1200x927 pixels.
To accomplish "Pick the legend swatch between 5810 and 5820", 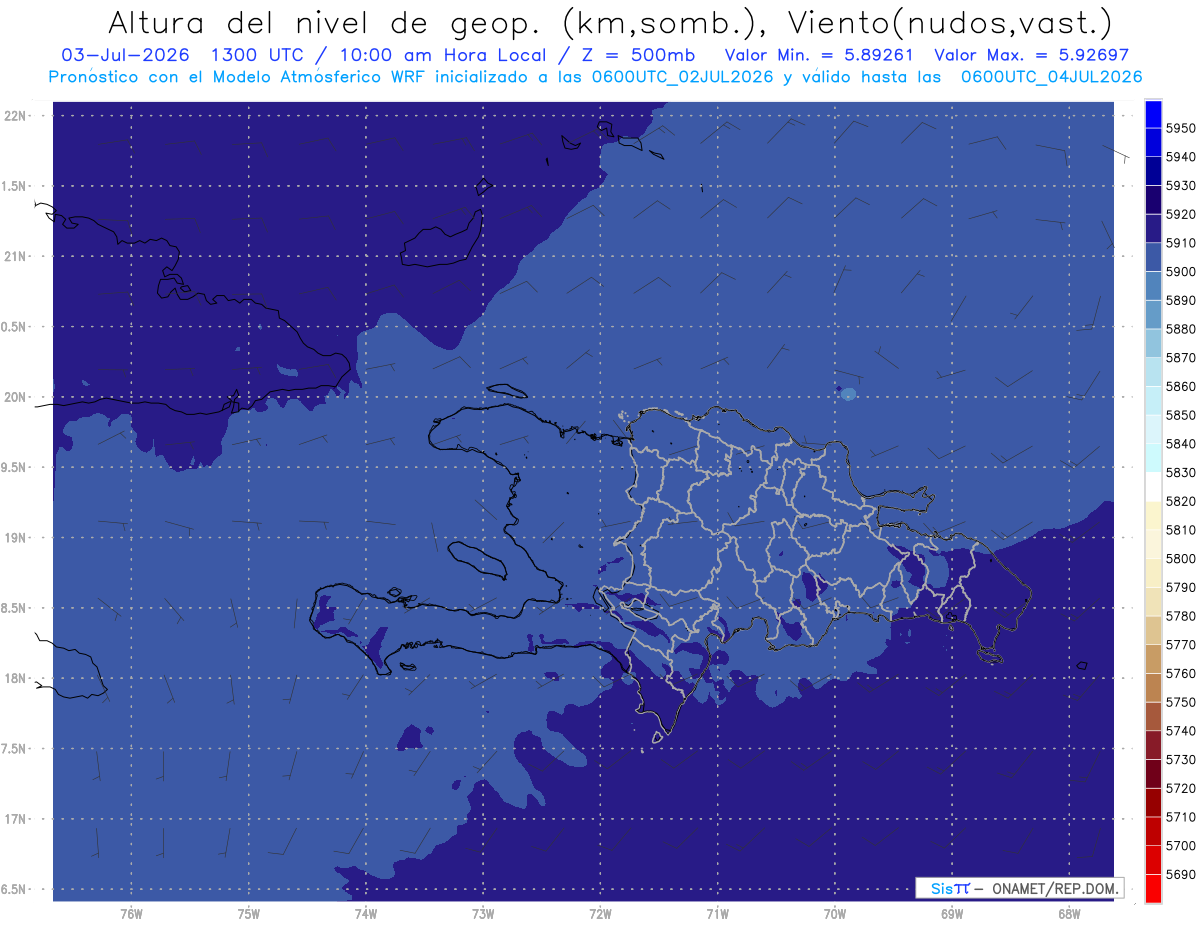I will (1153, 515).
